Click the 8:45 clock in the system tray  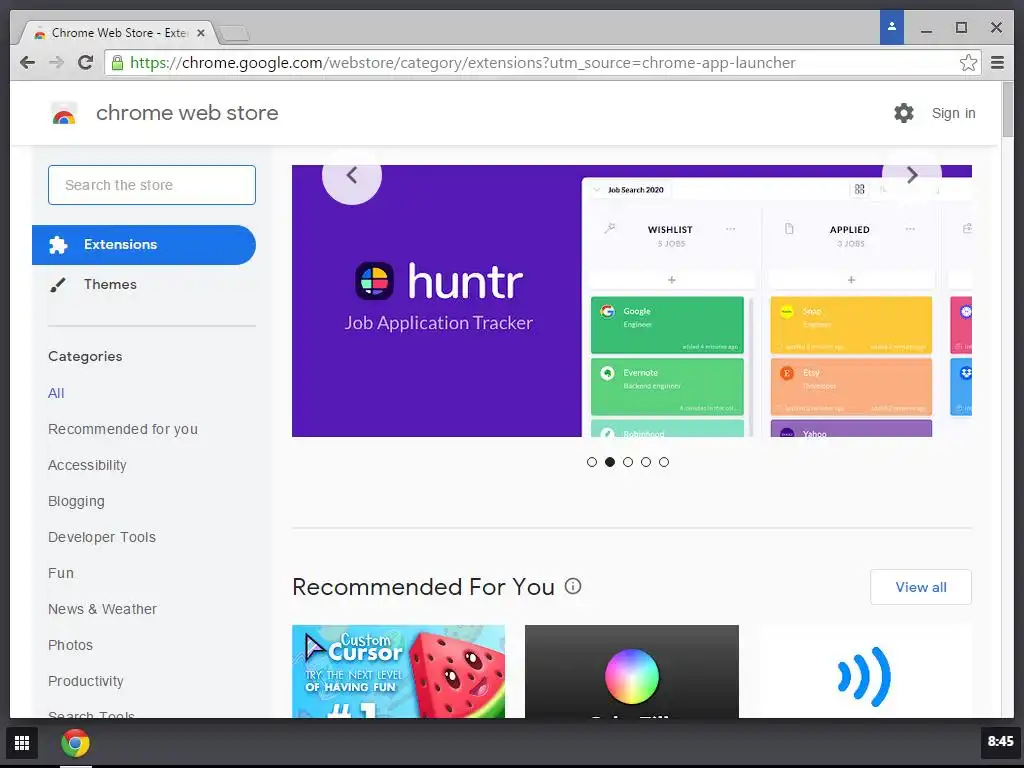[1000, 742]
